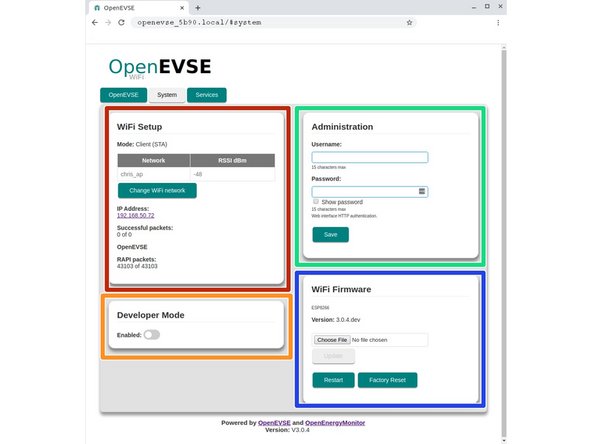
Task: Maximize the browser window
Action: (487, 7)
